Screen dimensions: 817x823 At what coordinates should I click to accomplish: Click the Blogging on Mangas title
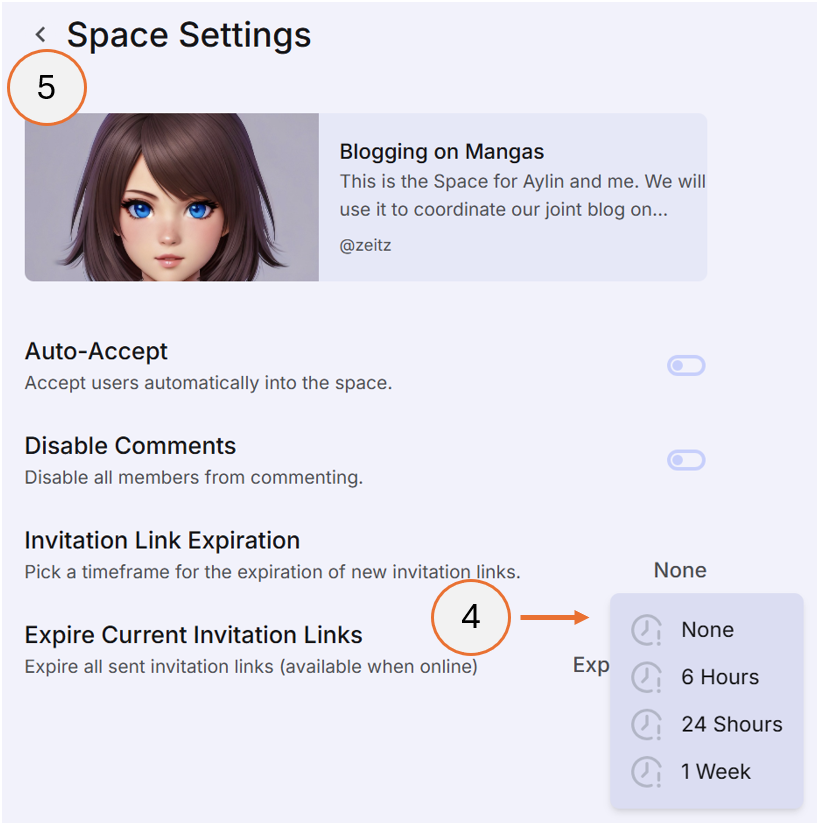coord(441,151)
